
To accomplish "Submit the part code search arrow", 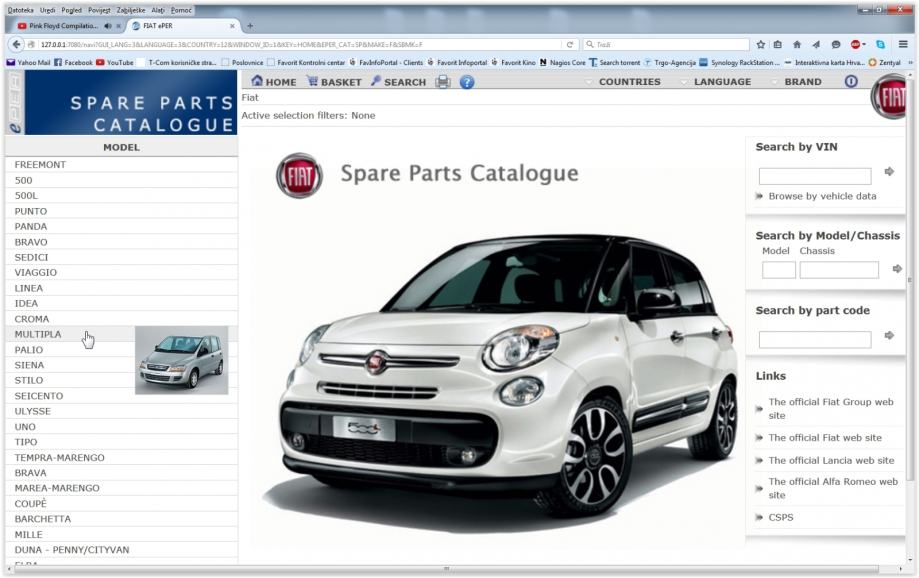I will [889, 335].
